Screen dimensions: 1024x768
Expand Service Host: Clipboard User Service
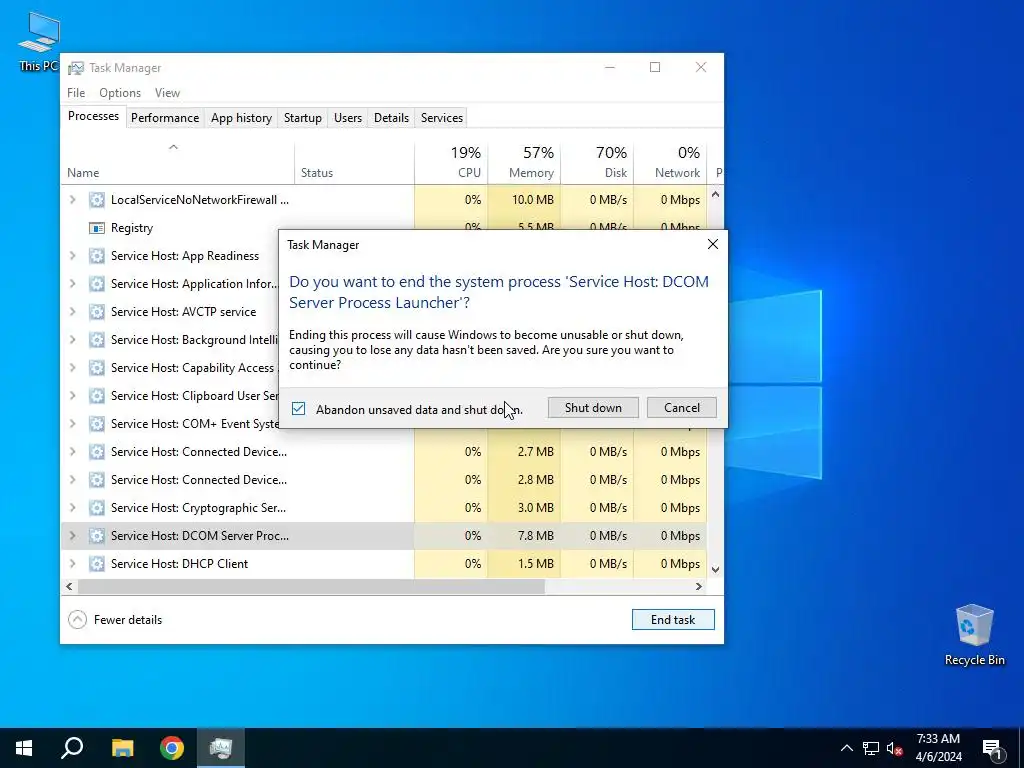click(x=72, y=396)
